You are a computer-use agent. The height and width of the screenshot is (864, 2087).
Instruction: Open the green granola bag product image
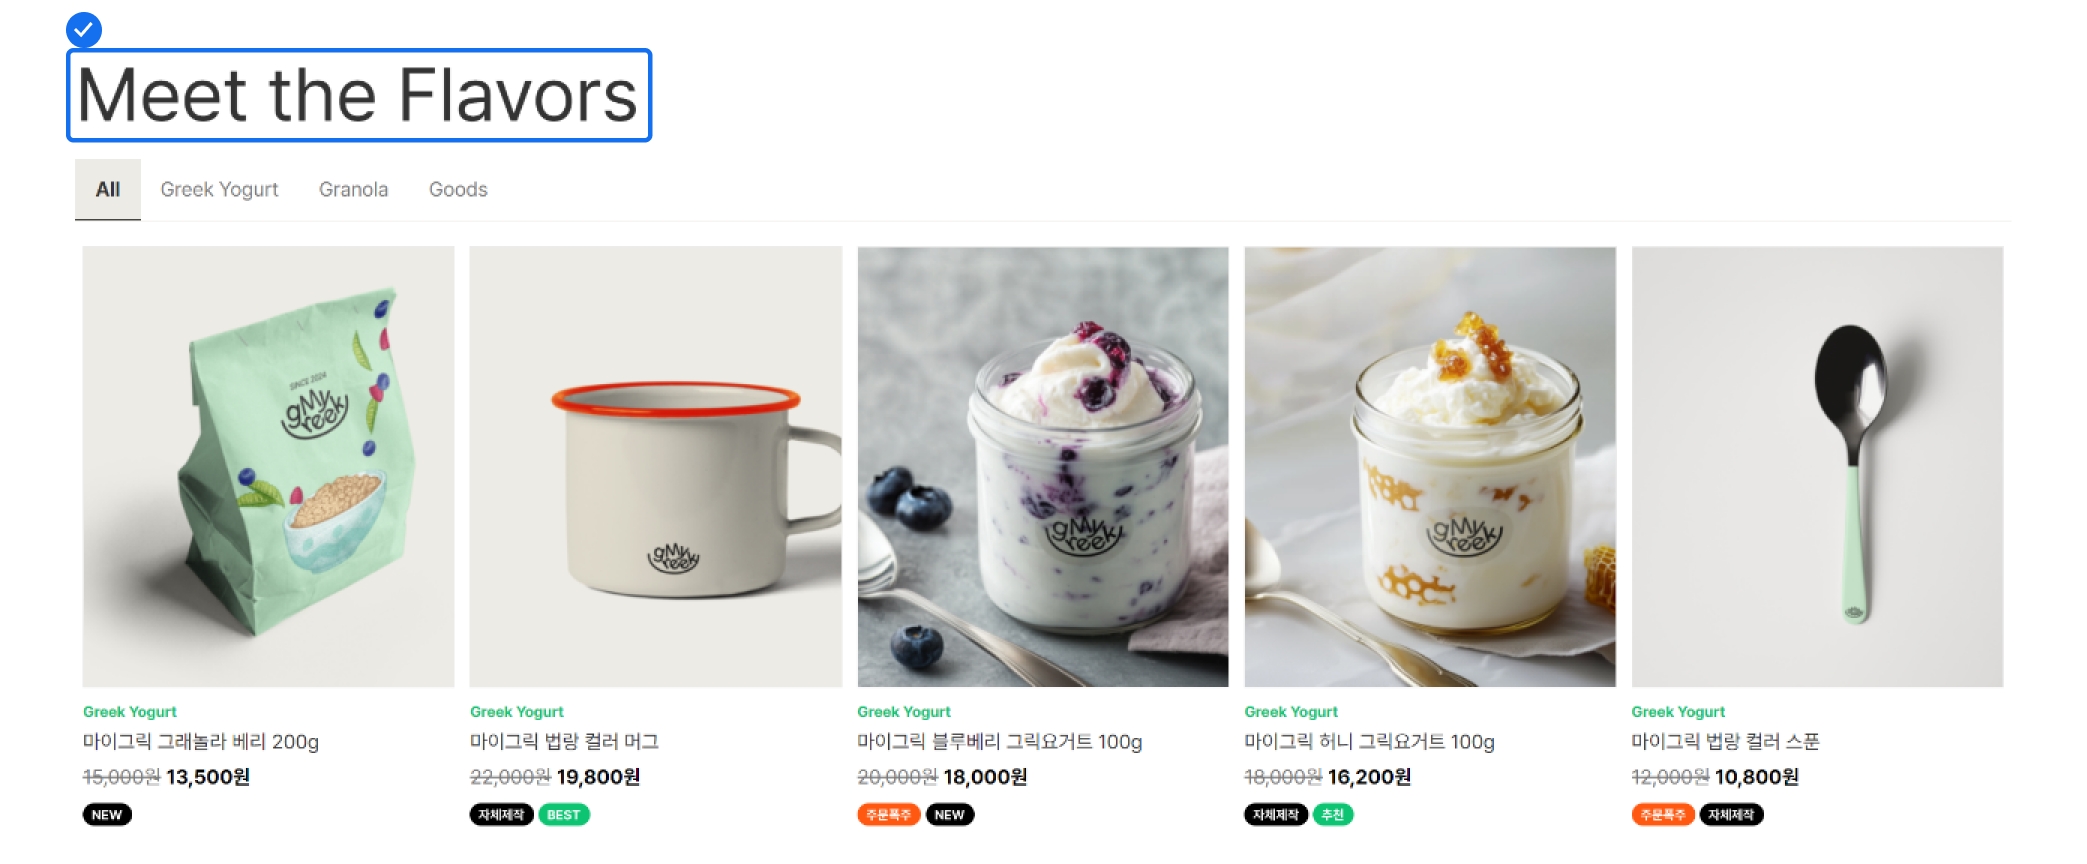[268, 467]
